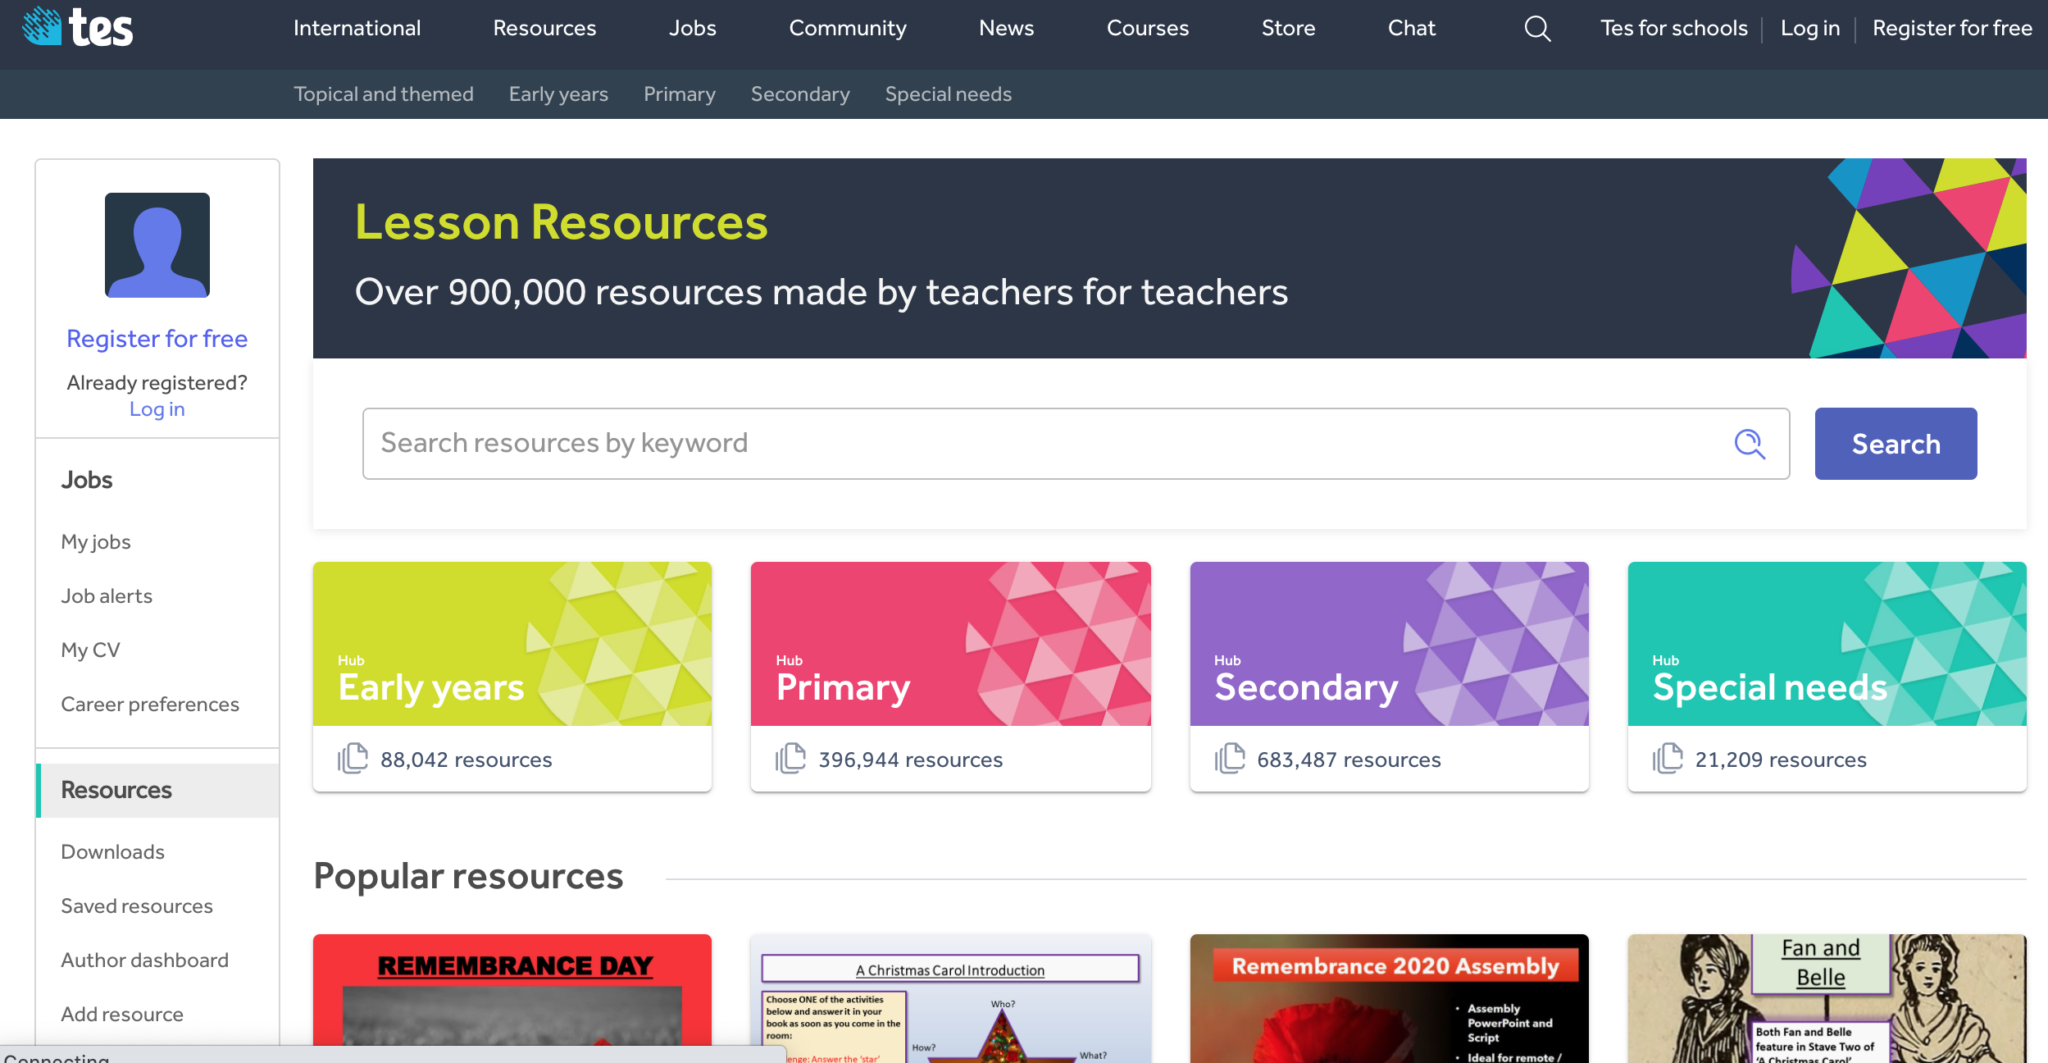Open Career preferences in the sidebar
Viewport: 2048px width, 1063px height.
[x=150, y=704]
